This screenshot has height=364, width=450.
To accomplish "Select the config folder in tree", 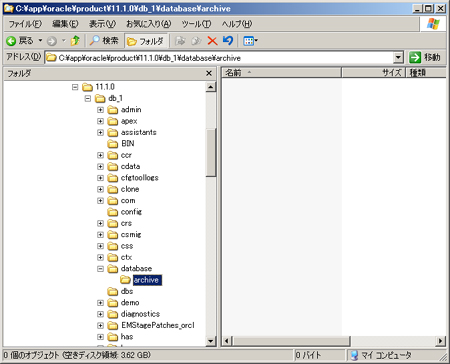I will [131, 212].
